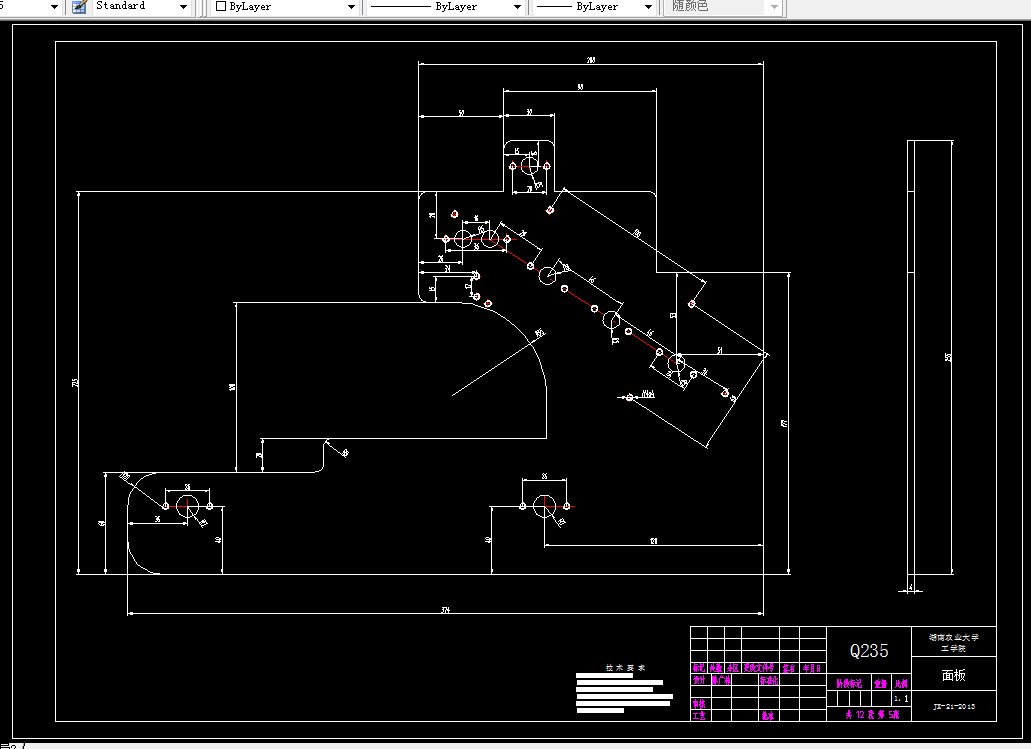
Task: Select the 标准化 label in title block
Action: [x=769, y=681]
